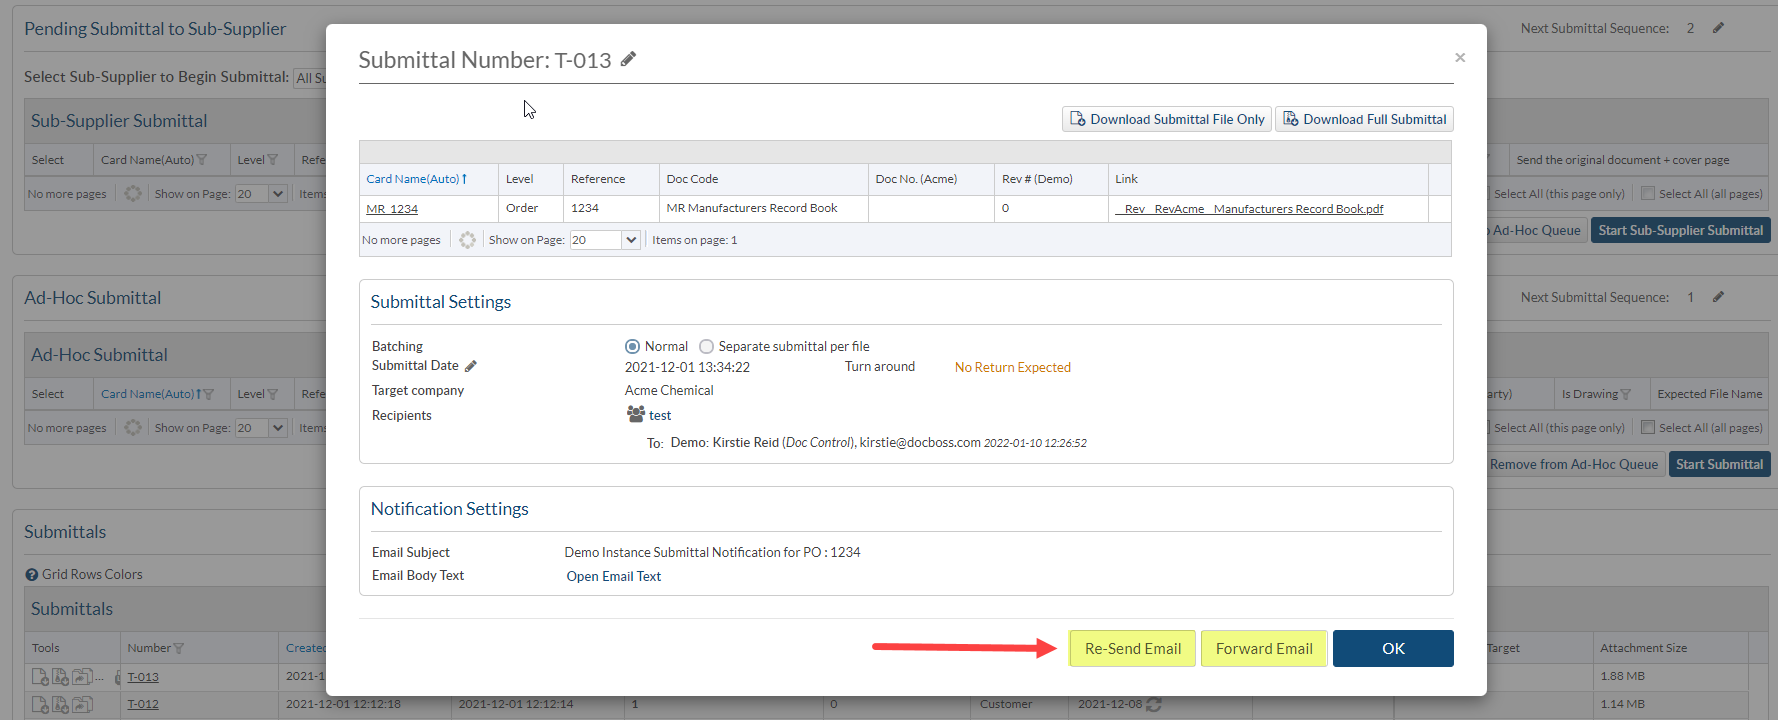Download zipped submittal icon in T-012 row

coord(60,705)
